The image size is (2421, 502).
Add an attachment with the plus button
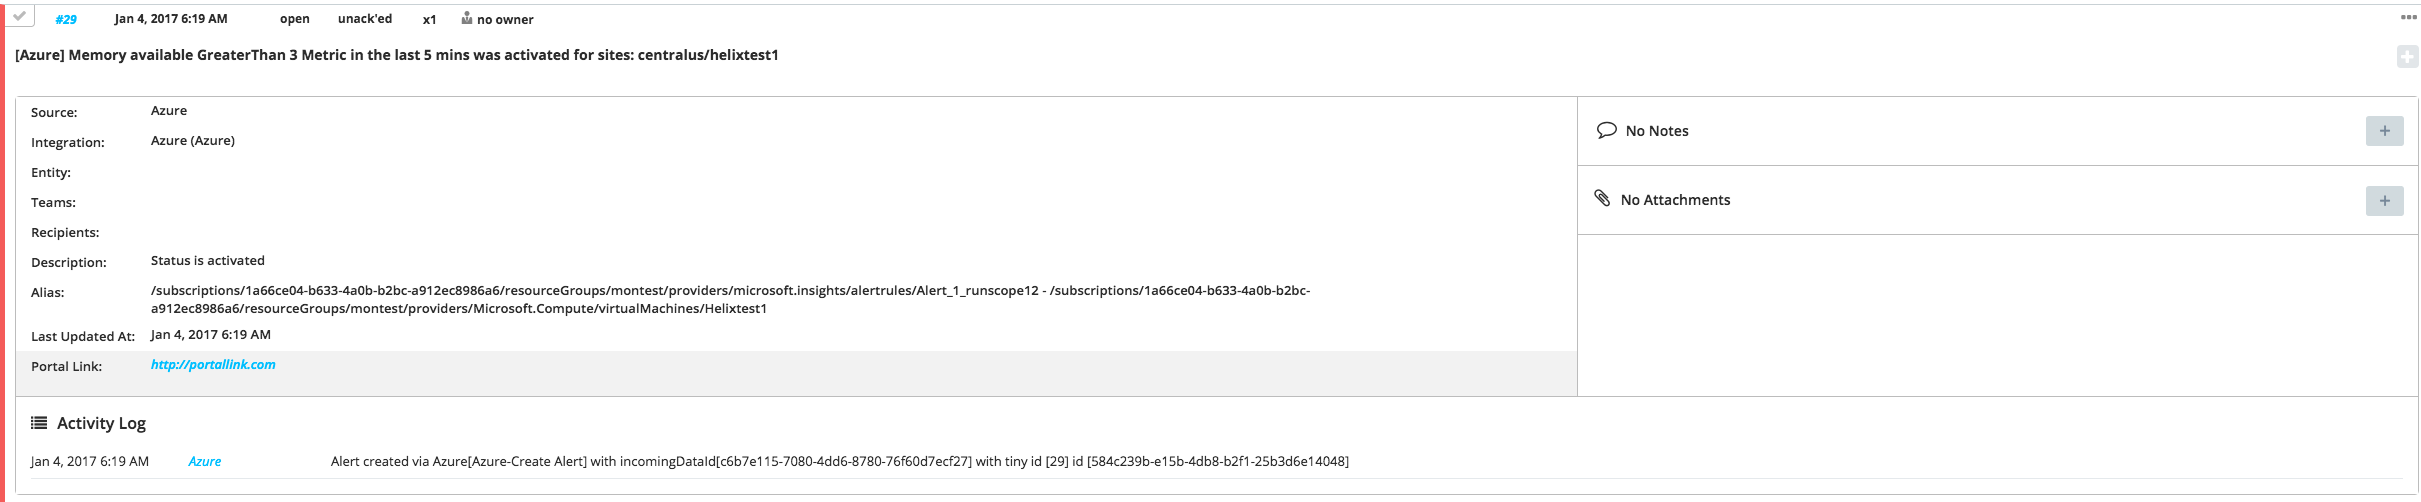2384,201
